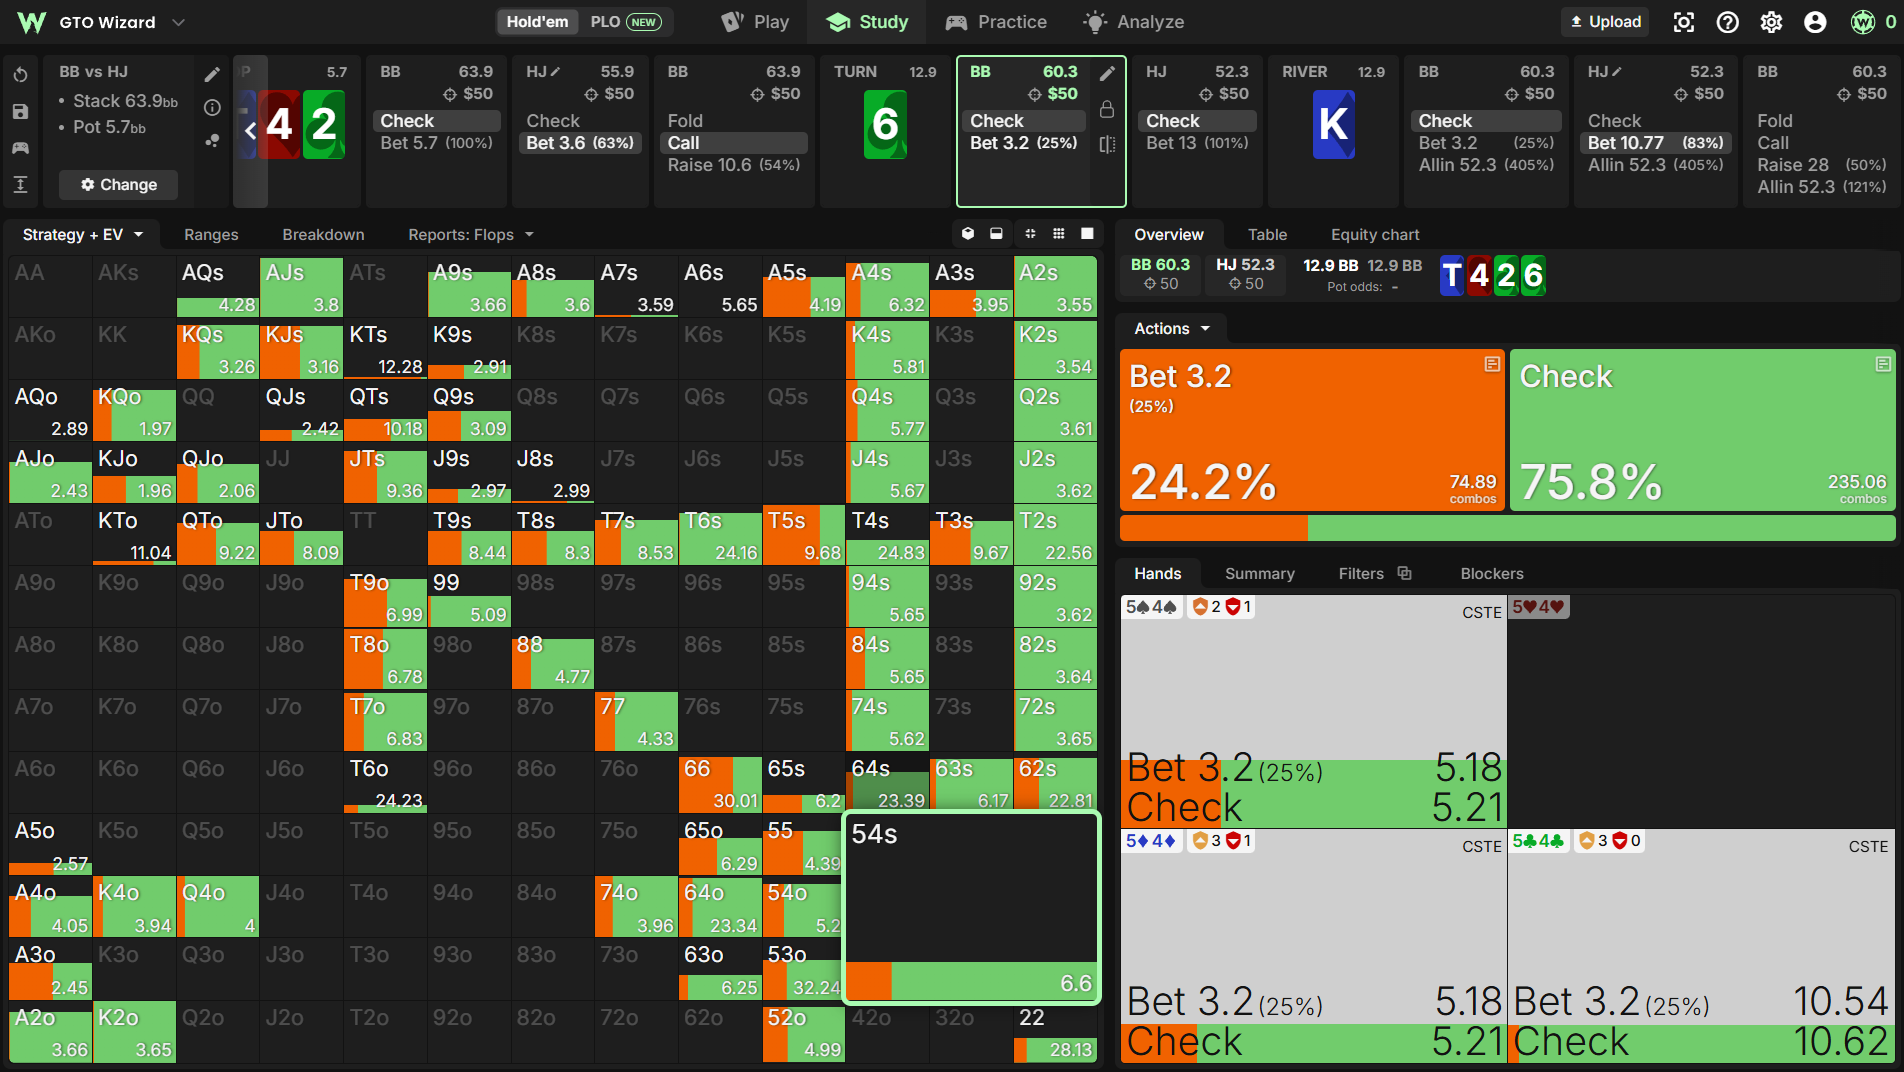Select the 54s cell in the hand matrix

[972, 907]
